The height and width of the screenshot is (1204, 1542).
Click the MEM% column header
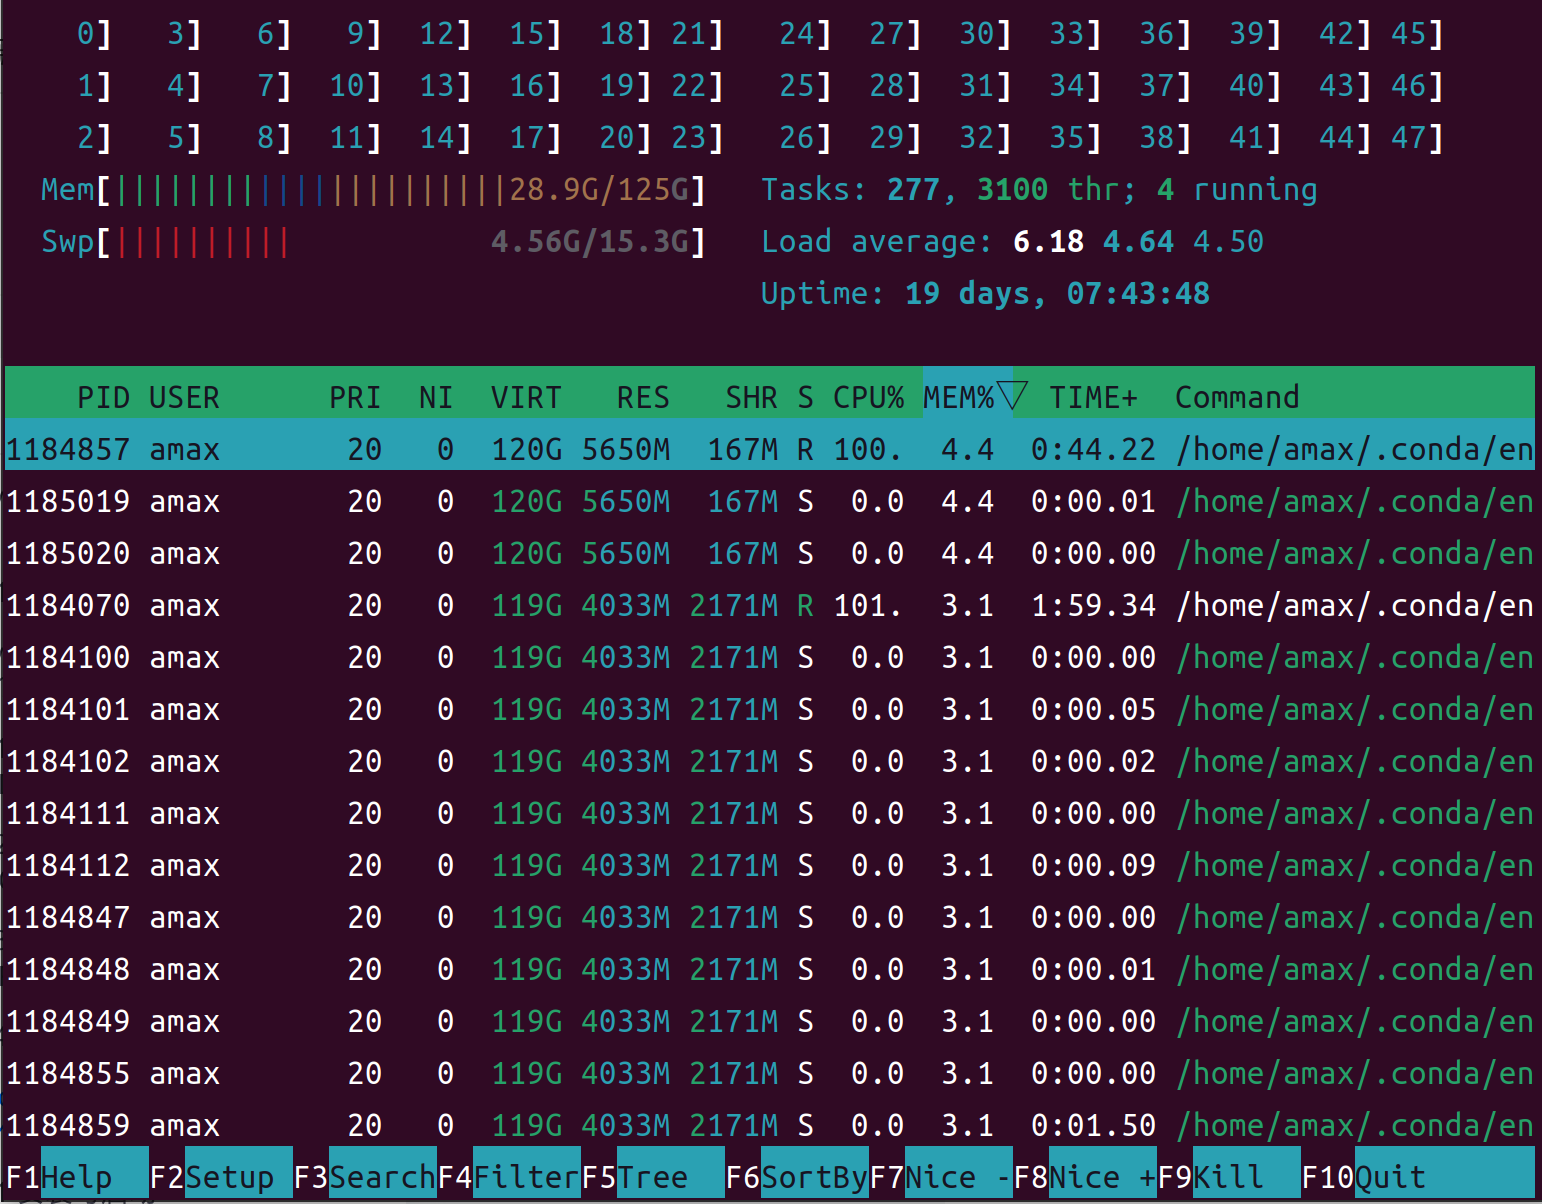coord(959,397)
